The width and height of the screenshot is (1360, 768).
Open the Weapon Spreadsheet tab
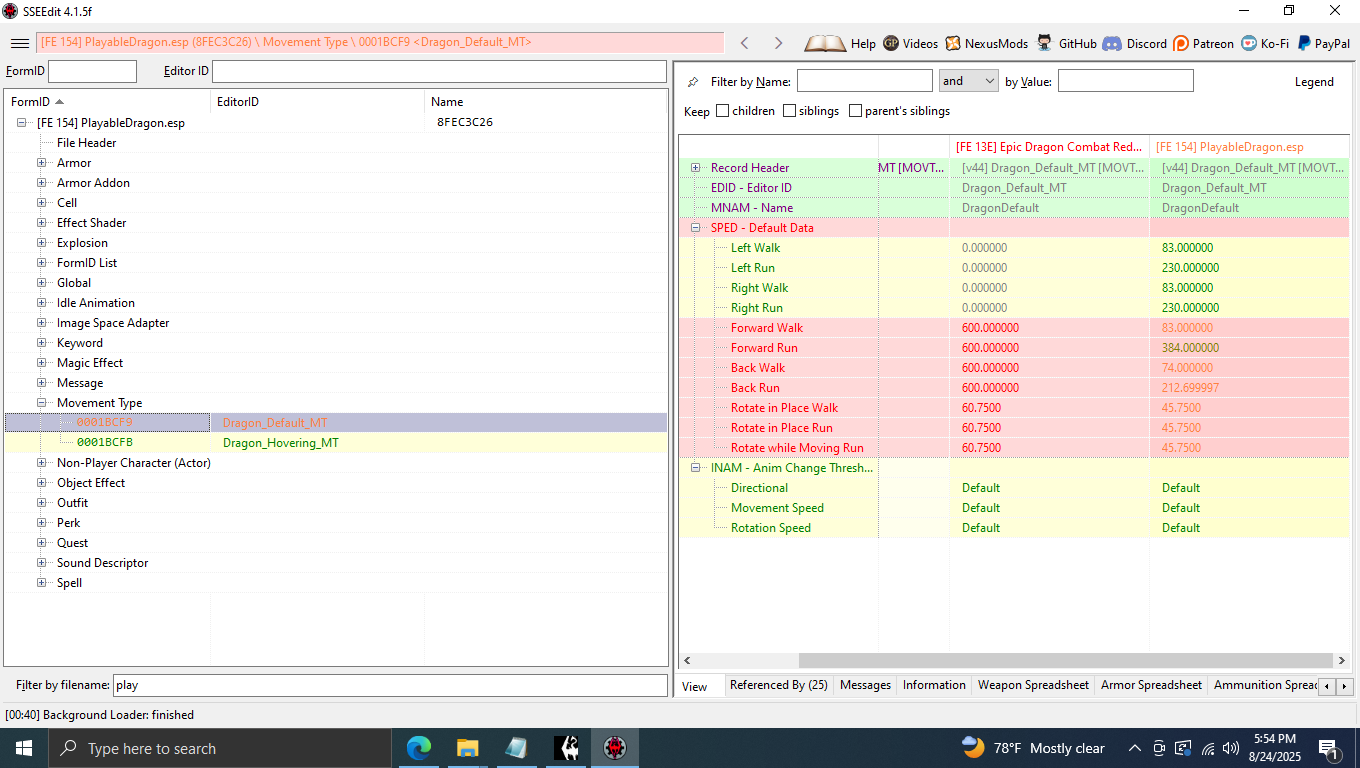click(1032, 685)
